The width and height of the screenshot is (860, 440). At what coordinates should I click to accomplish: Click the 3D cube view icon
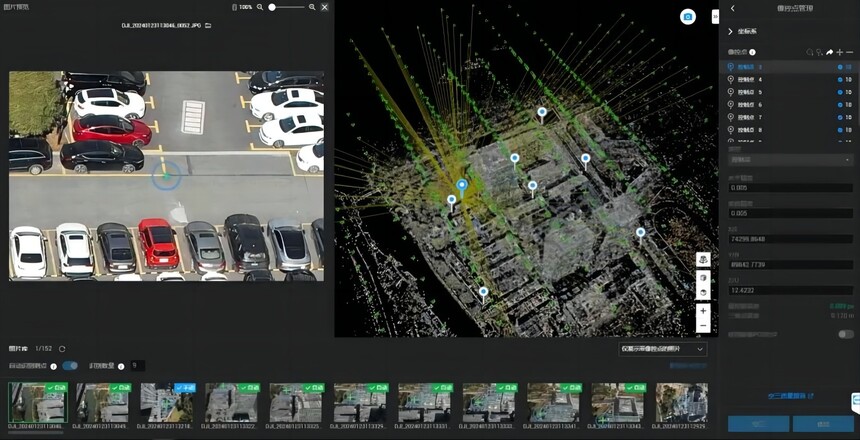tap(703, 277)
